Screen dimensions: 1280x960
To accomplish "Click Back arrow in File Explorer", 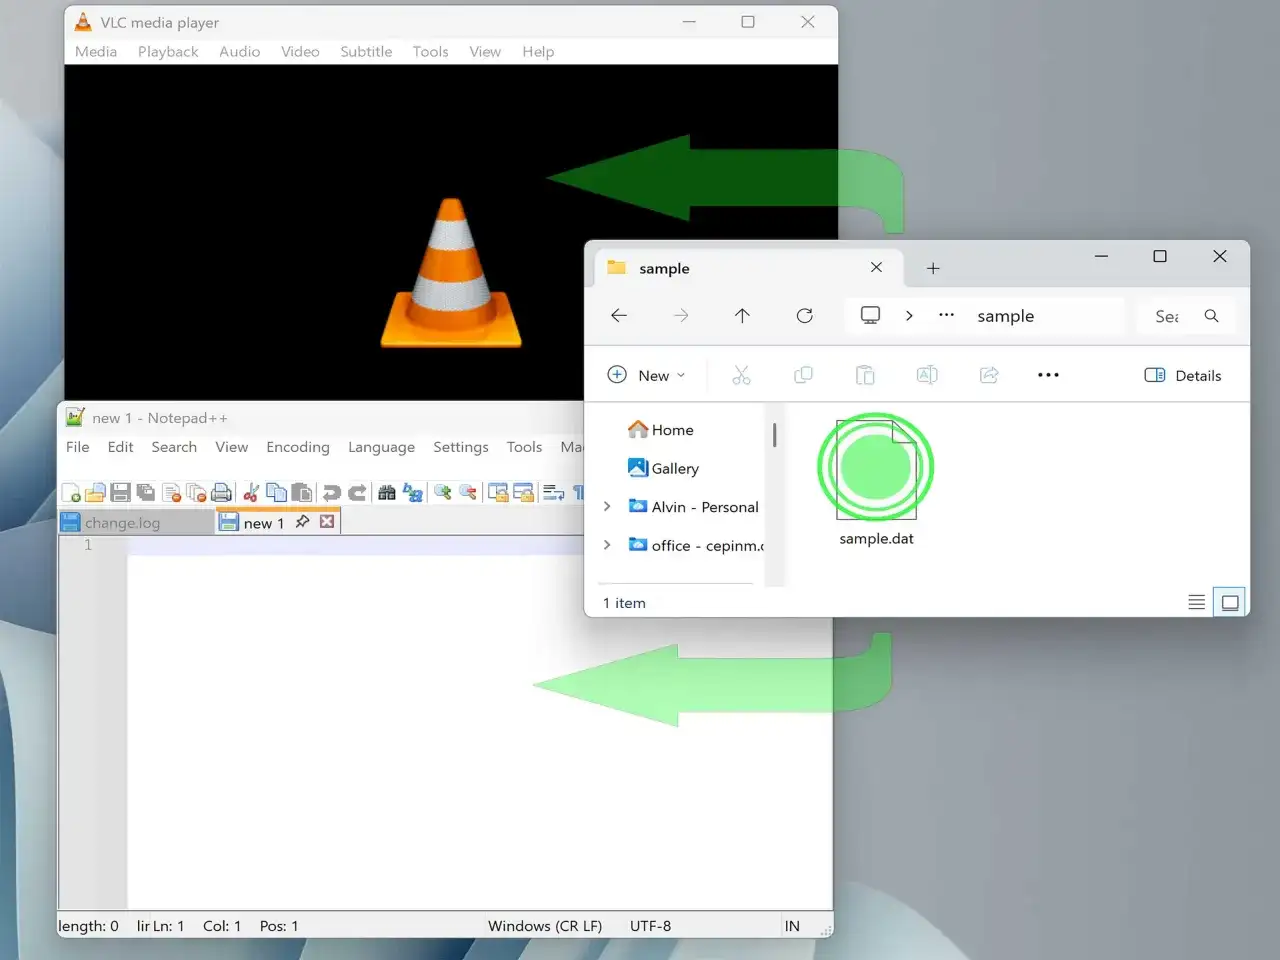I will tap(619, 316).
